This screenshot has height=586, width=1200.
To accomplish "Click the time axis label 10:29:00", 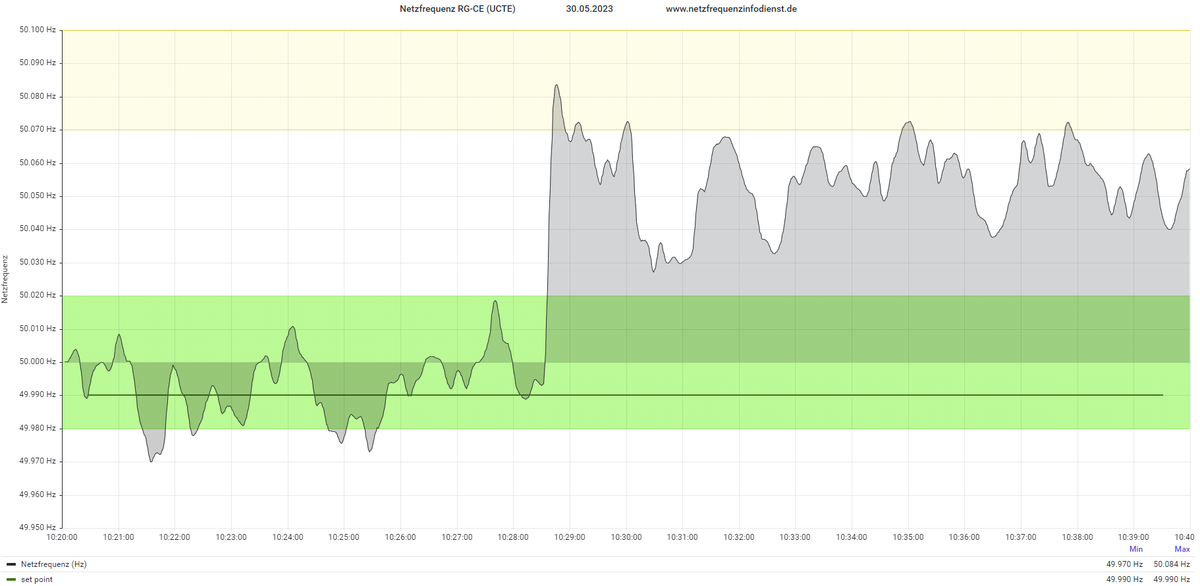I will point(570,537).
